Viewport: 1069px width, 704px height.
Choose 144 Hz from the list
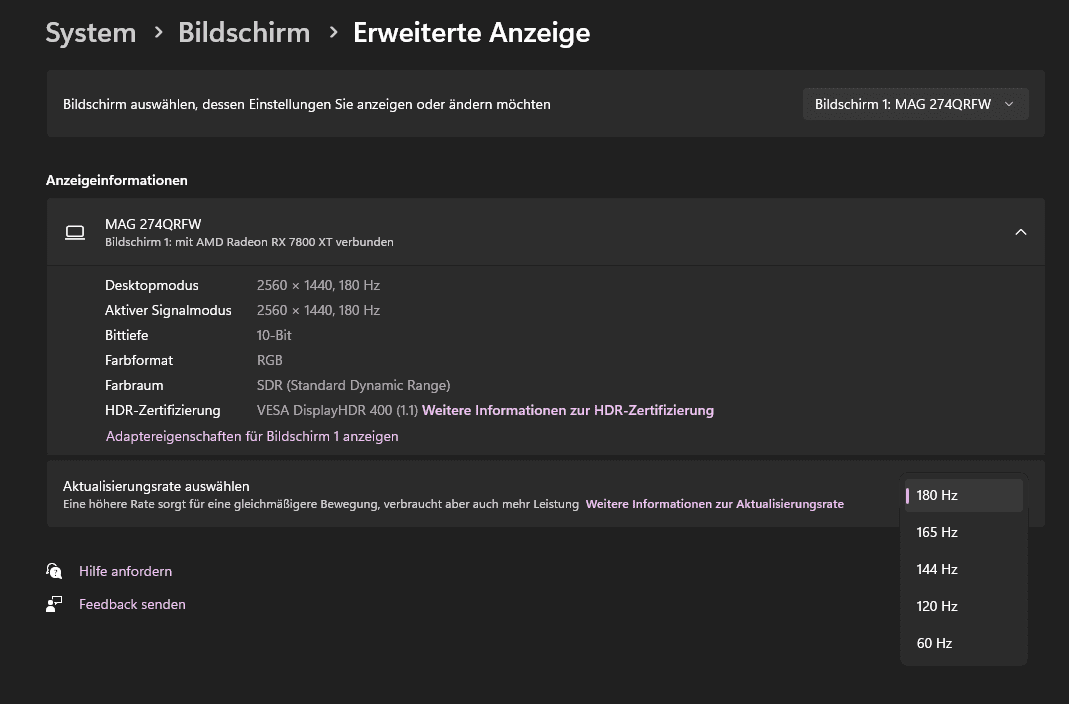pyautogui.click(x=963, y=569)
